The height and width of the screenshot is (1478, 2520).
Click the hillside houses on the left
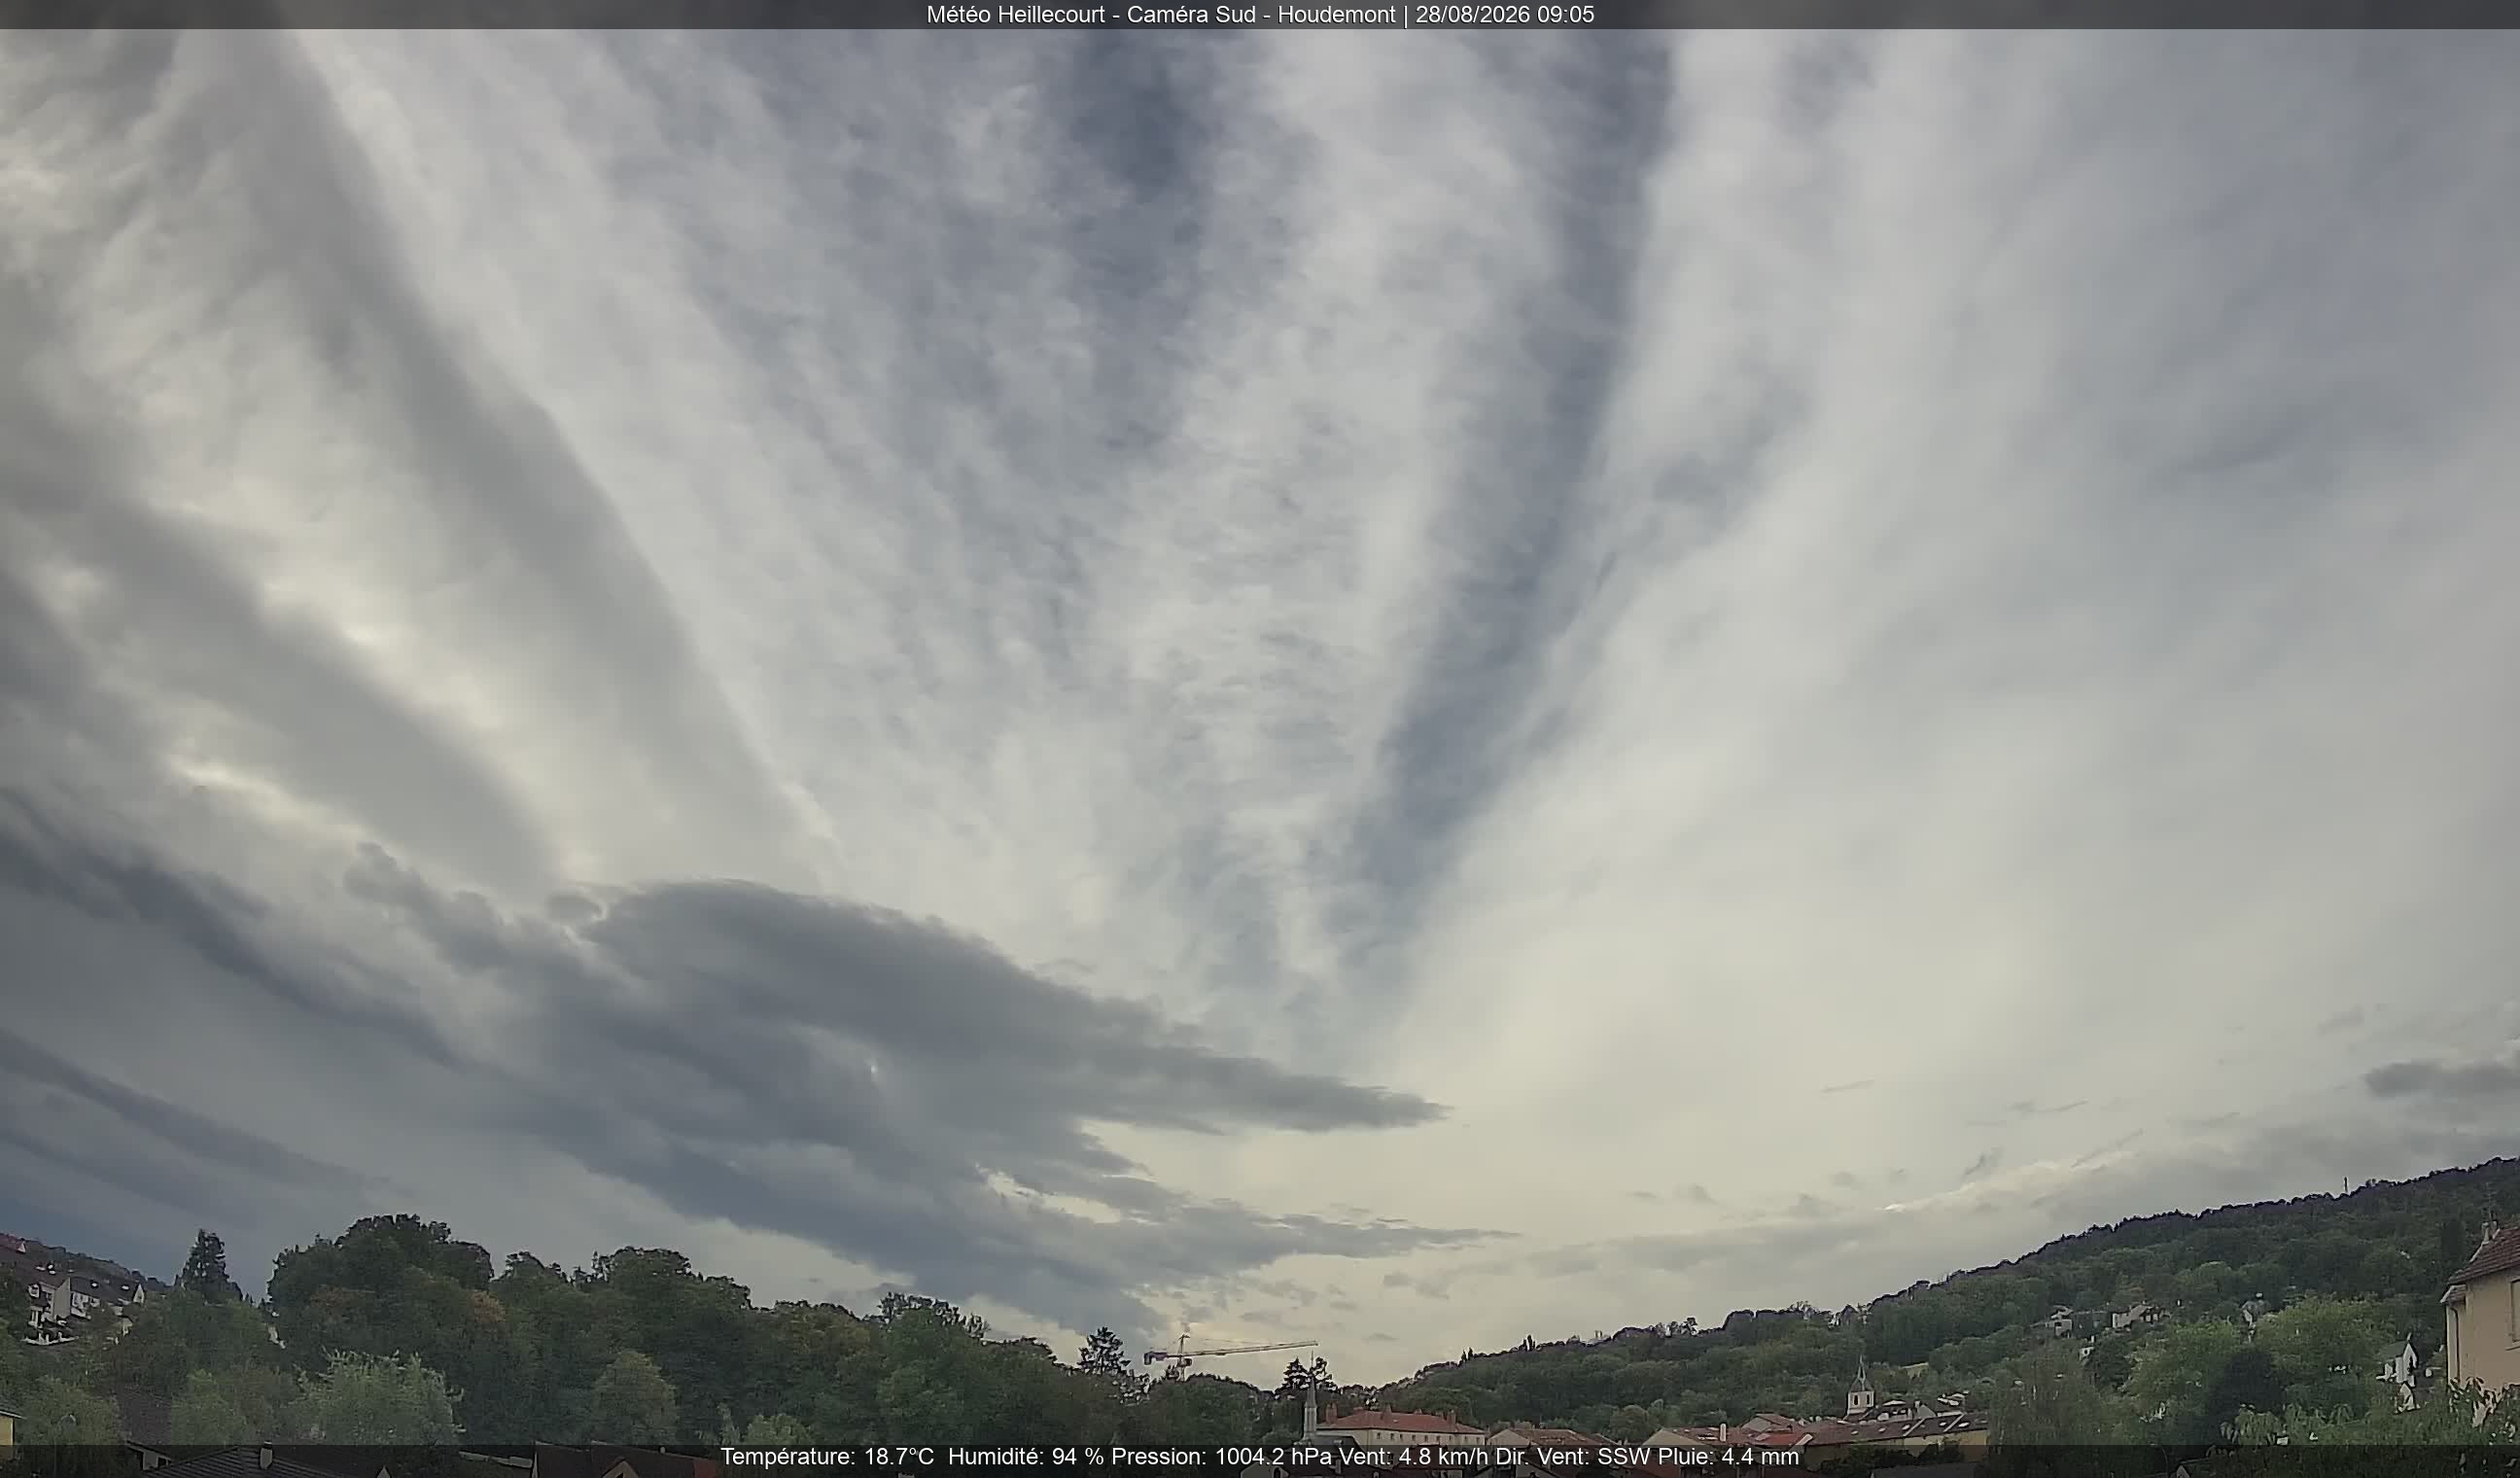(72, 1290)
